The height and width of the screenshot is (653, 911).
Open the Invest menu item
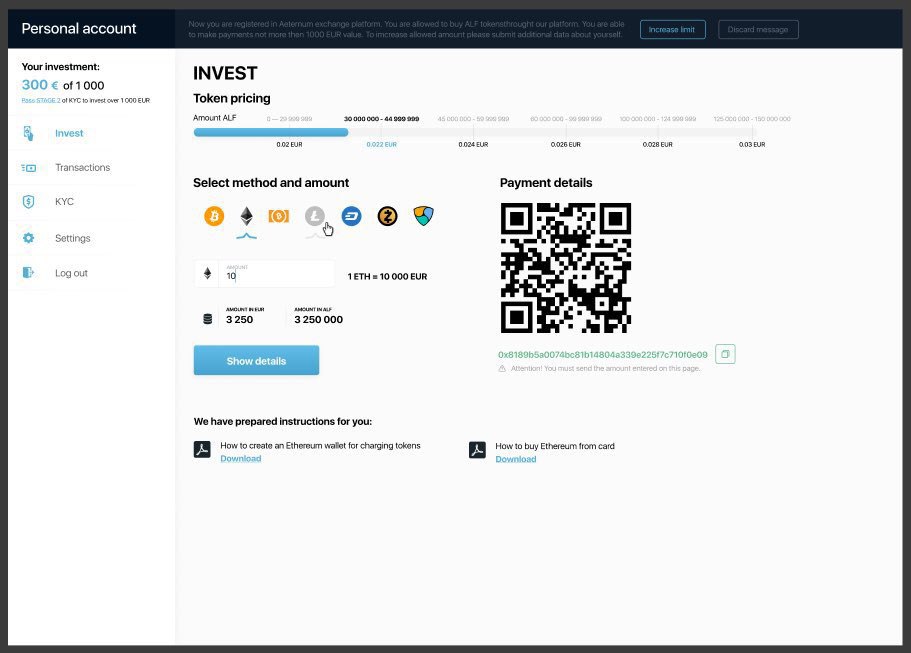pyautogui.click(x=69, y=133)
